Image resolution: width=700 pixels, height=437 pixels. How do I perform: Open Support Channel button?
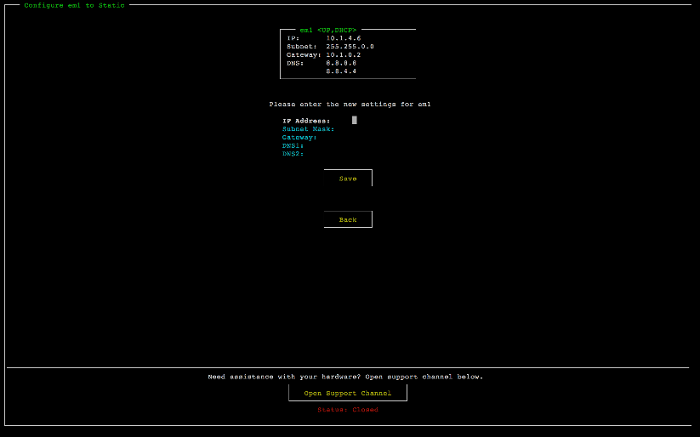pyautogui.click(x=348, y=393)
